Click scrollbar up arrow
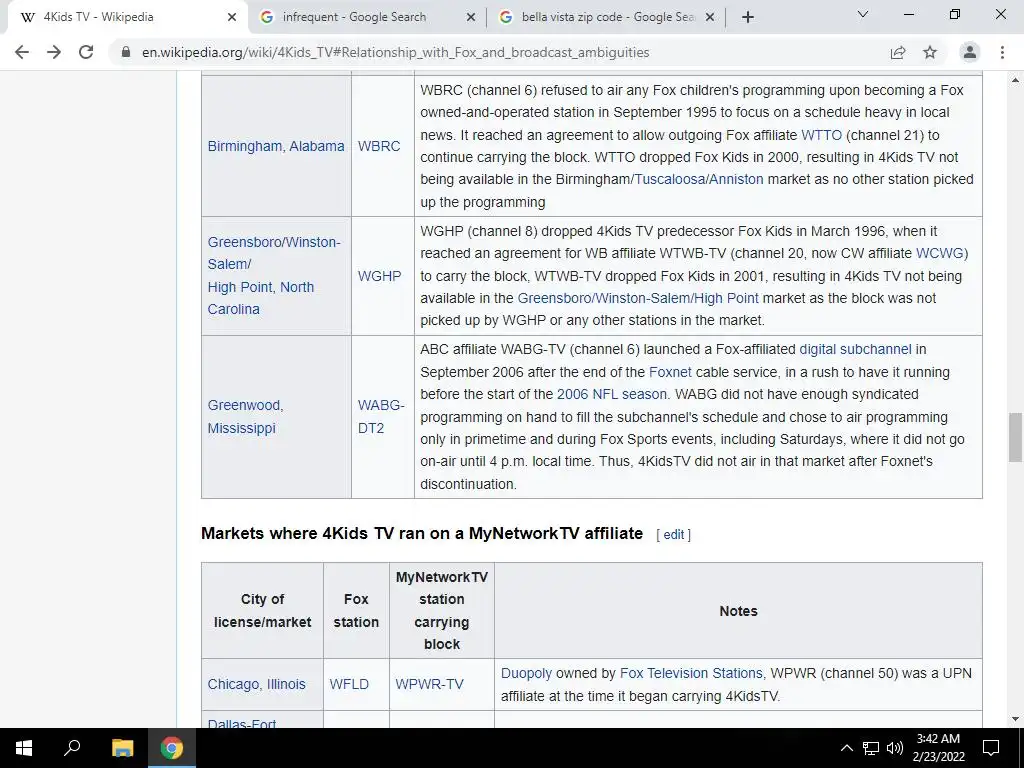Screen dimensions: 1024x768 pos(1015,80)
